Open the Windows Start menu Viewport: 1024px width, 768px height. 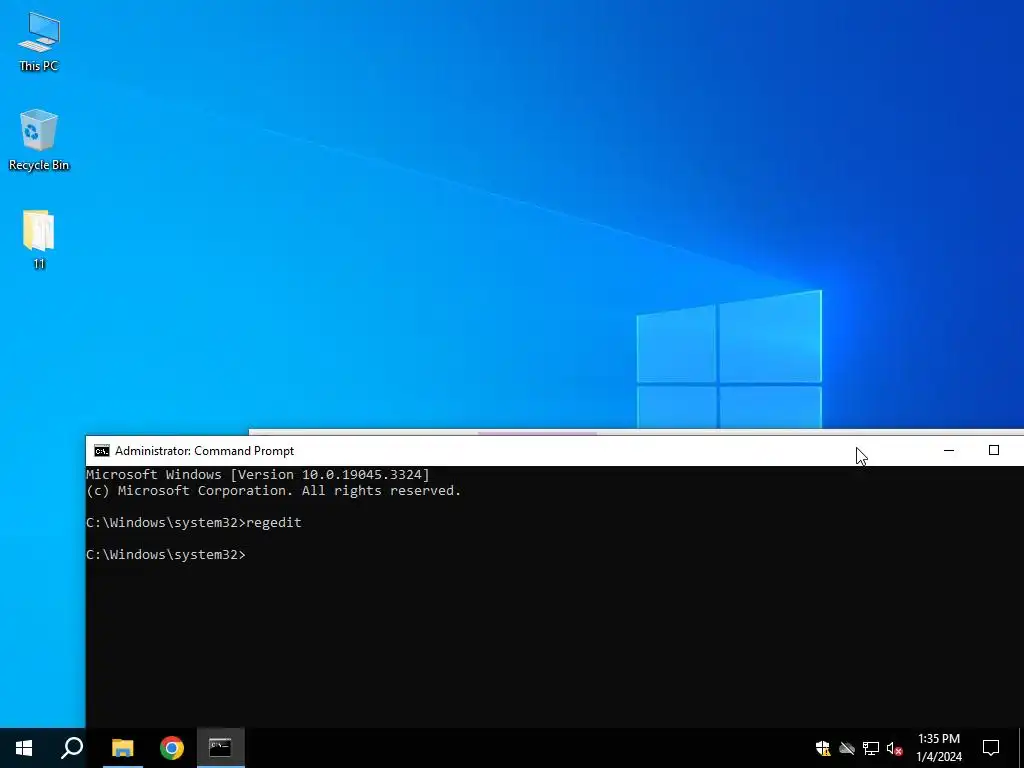[24, 748]
